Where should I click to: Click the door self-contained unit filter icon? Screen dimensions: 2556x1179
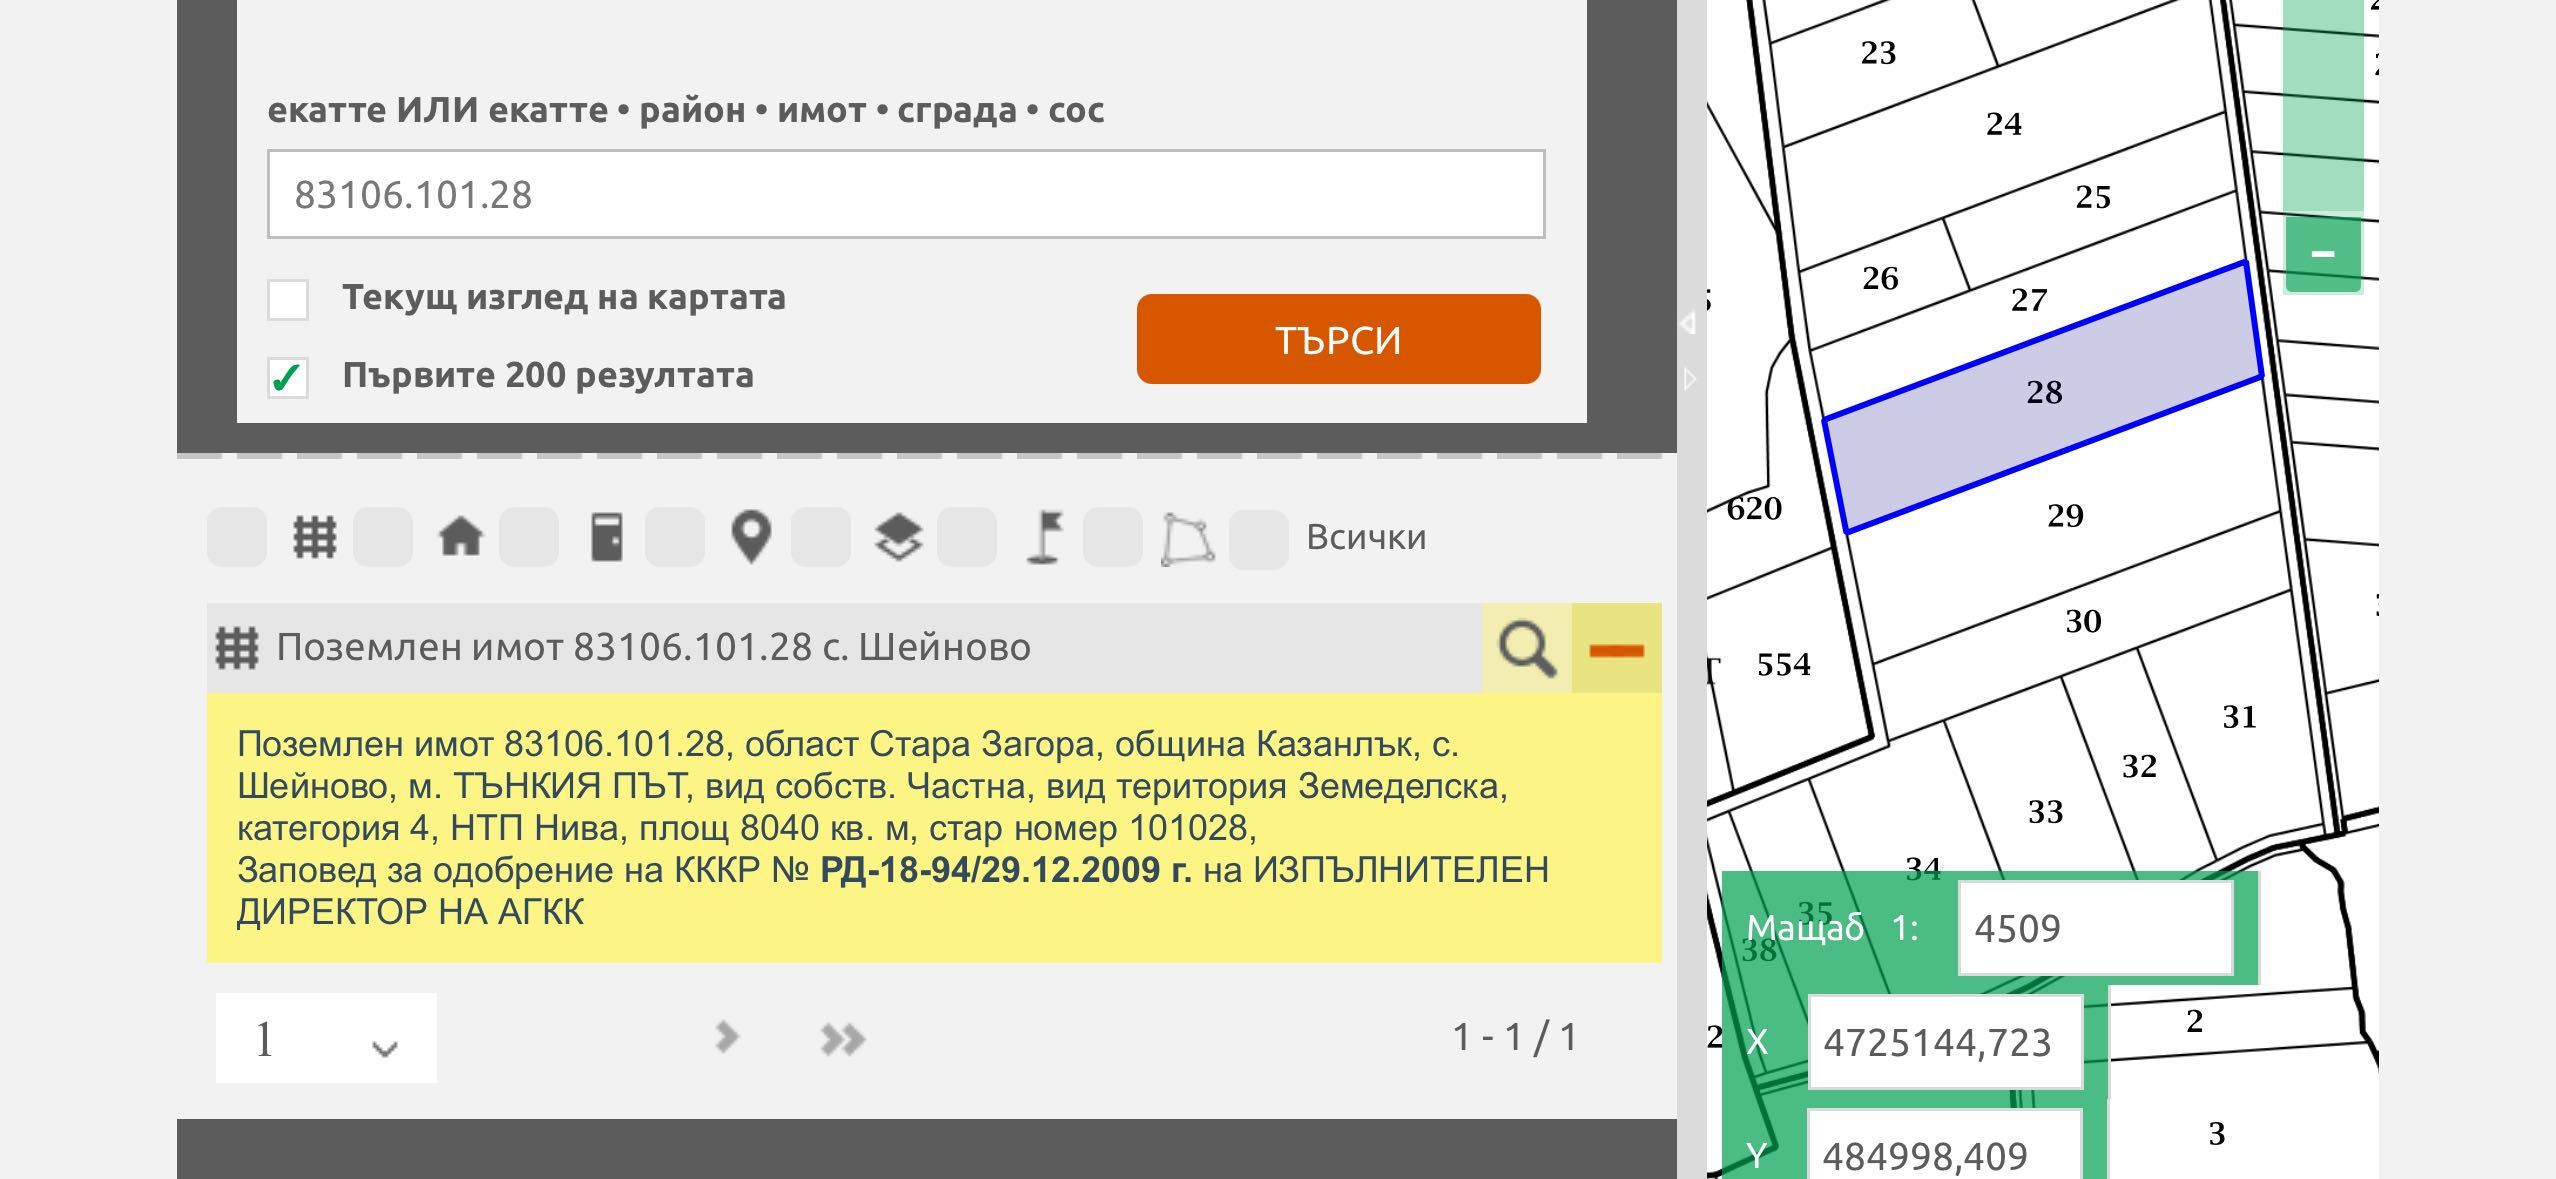[607, 537]
